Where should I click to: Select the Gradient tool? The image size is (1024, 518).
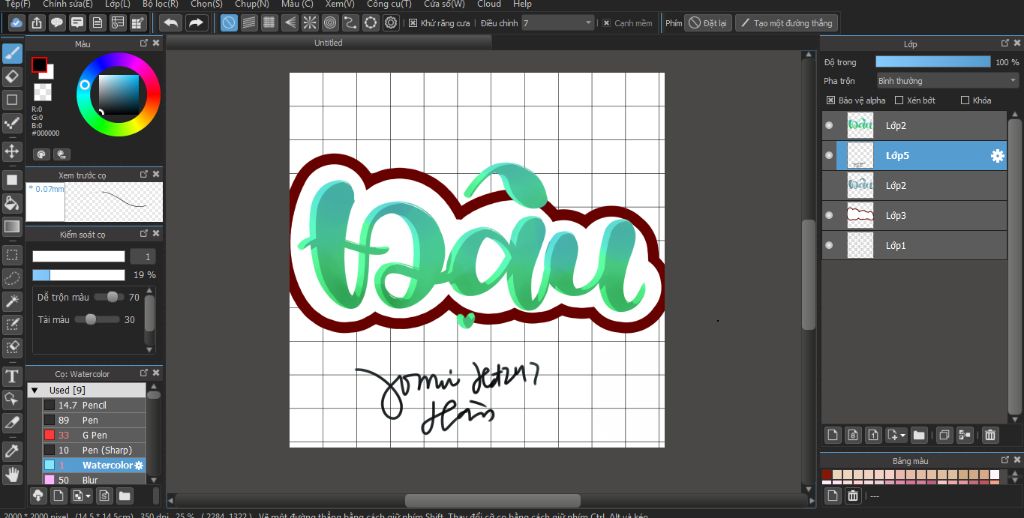[12, 227]
